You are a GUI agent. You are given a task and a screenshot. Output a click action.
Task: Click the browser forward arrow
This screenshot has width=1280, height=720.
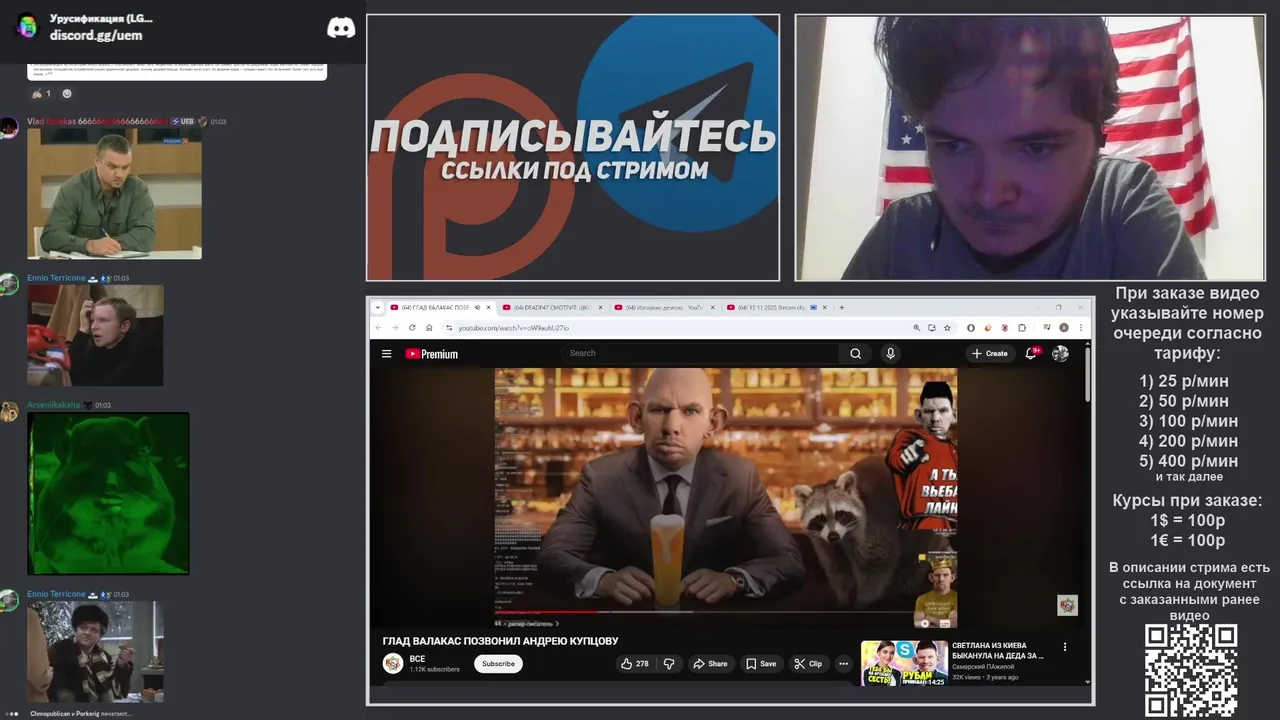click(x=395, y=327)
